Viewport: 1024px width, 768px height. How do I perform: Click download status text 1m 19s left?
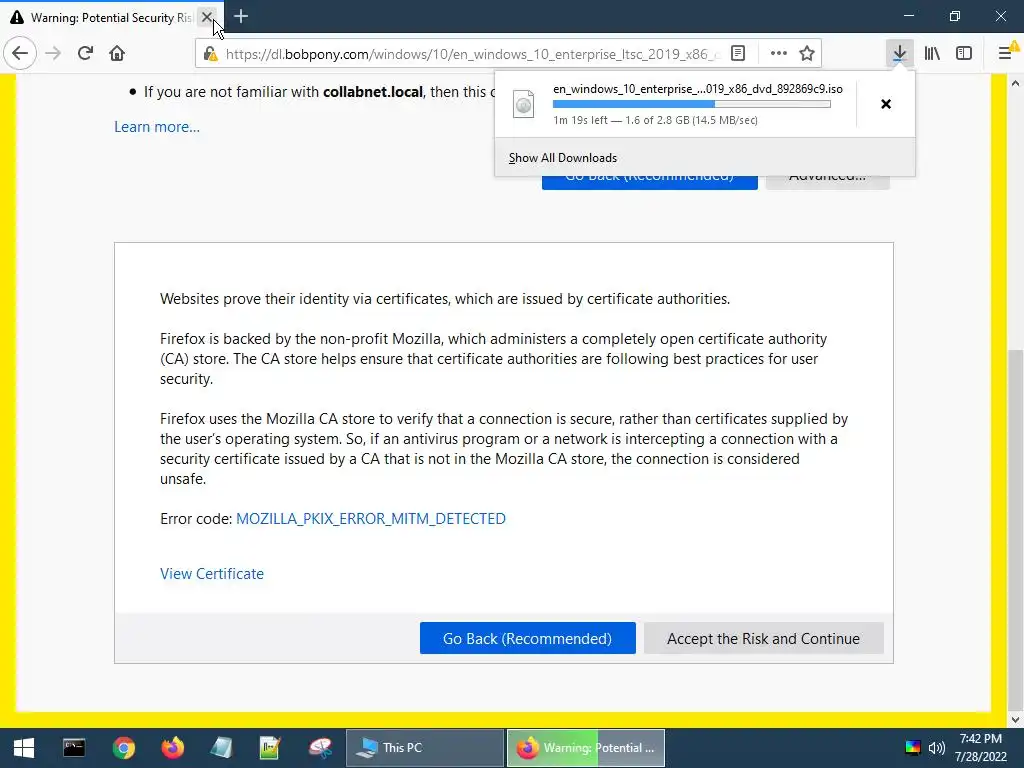pyautogui.click(x=655, y=120)
